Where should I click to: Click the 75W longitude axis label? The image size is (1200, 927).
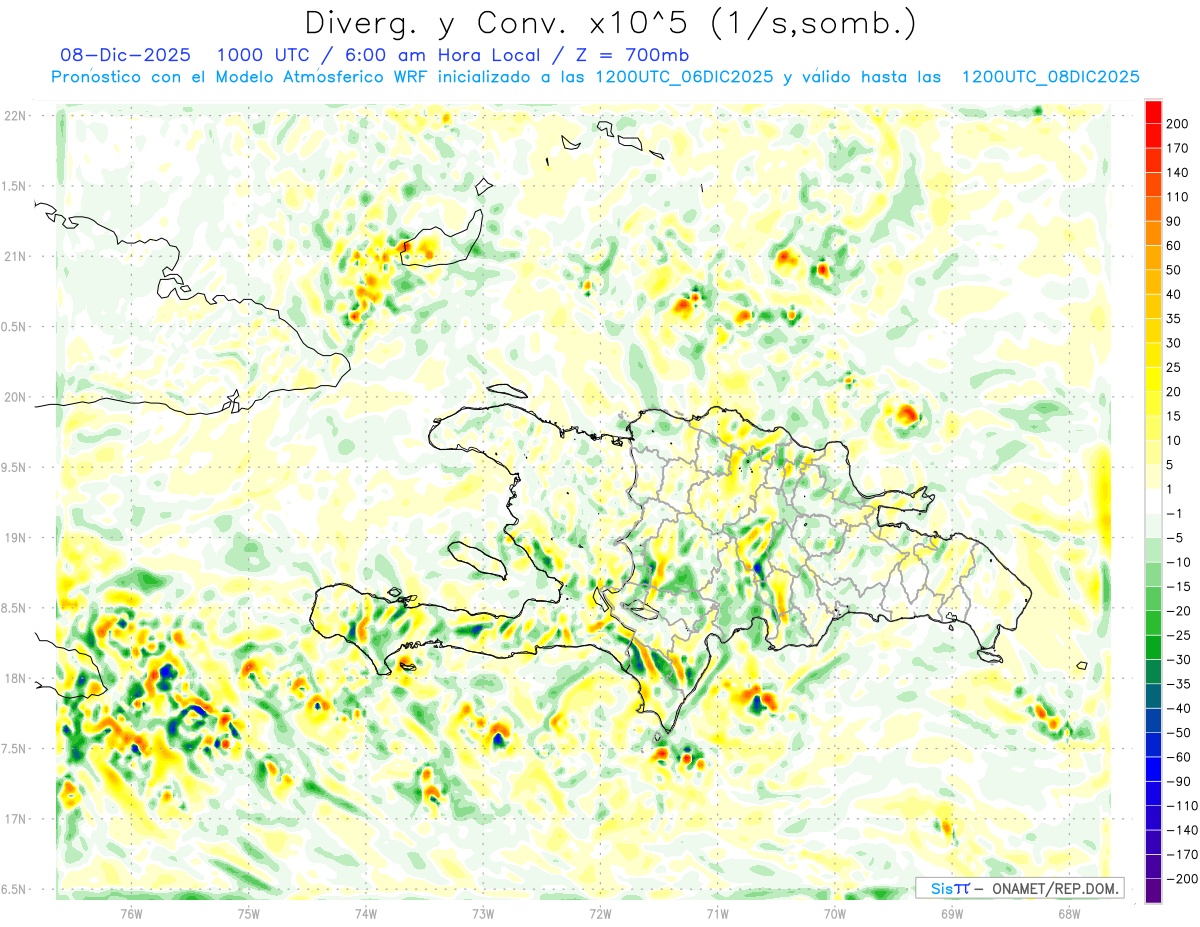pyautogui.click(x=249, y=913)
